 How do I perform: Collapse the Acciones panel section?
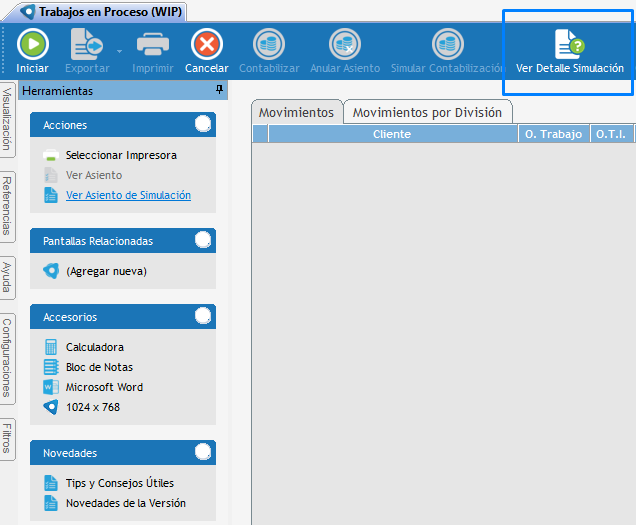pos(203,124)
